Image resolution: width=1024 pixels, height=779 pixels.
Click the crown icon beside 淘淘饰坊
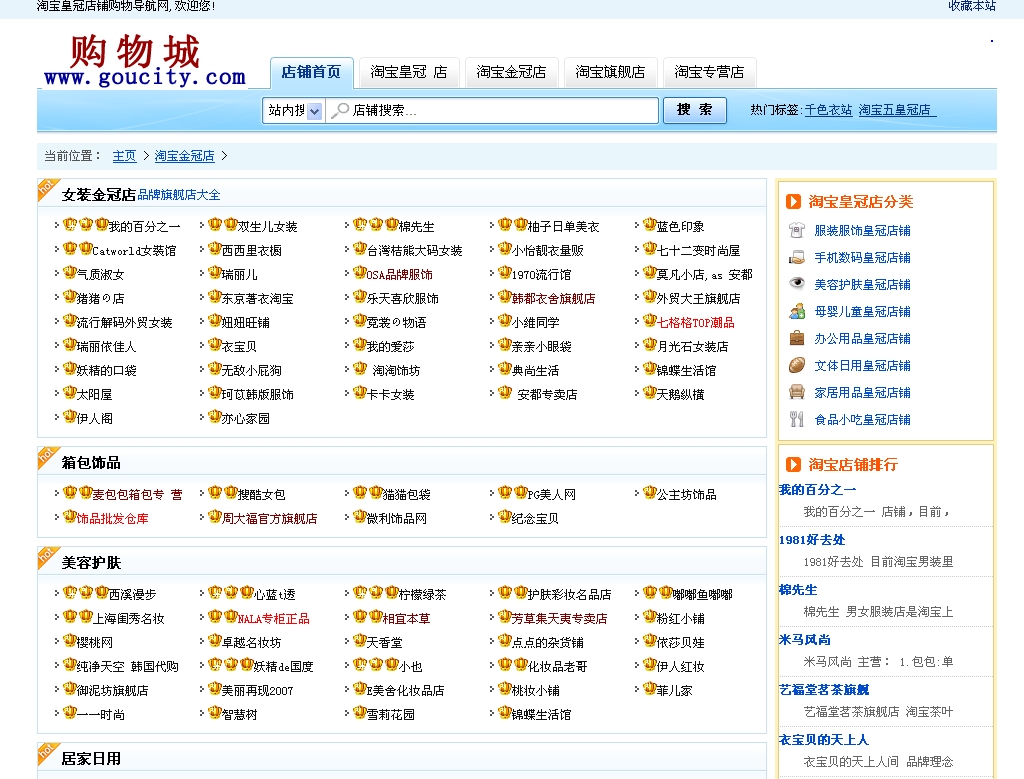pyautogui.click(x=360, y=368)
